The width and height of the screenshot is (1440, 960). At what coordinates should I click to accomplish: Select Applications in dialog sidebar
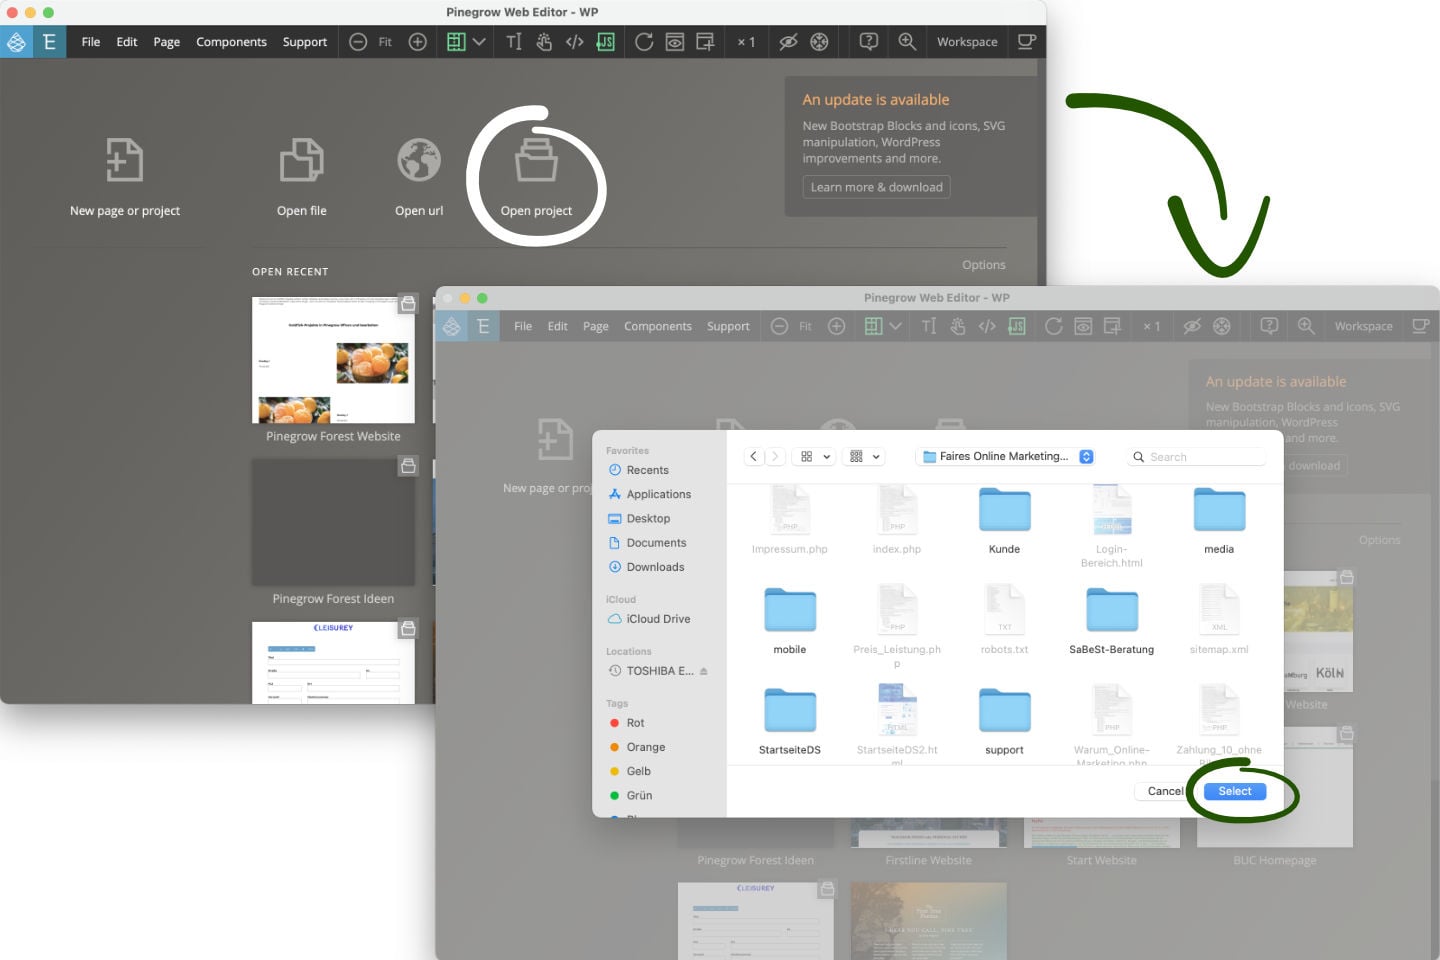pyautogui.click(x=658, y=494)
